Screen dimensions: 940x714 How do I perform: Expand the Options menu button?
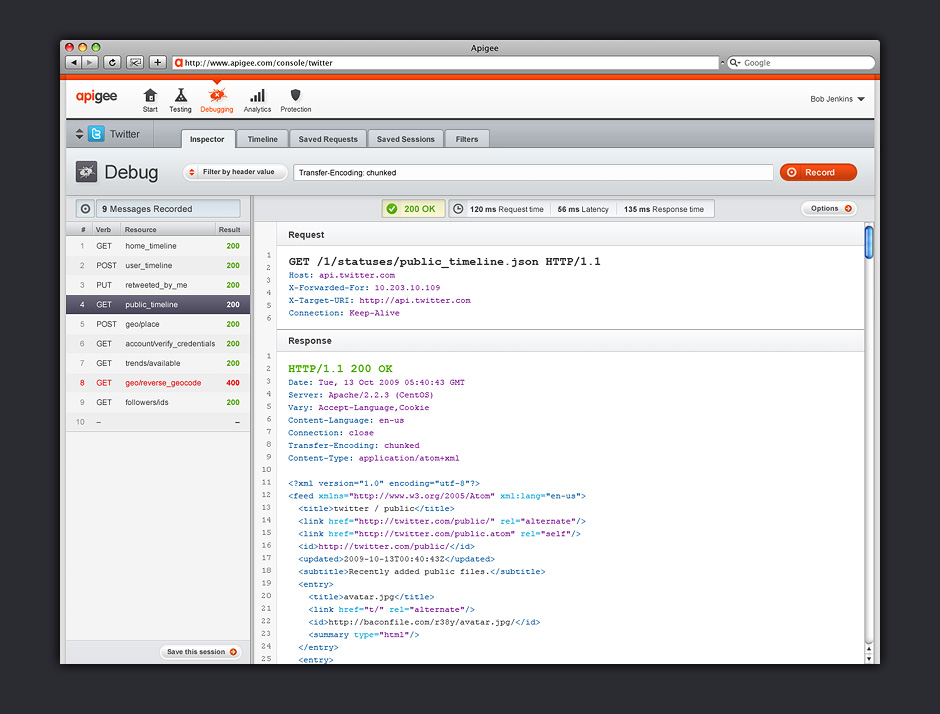click(x=829, y=209)
